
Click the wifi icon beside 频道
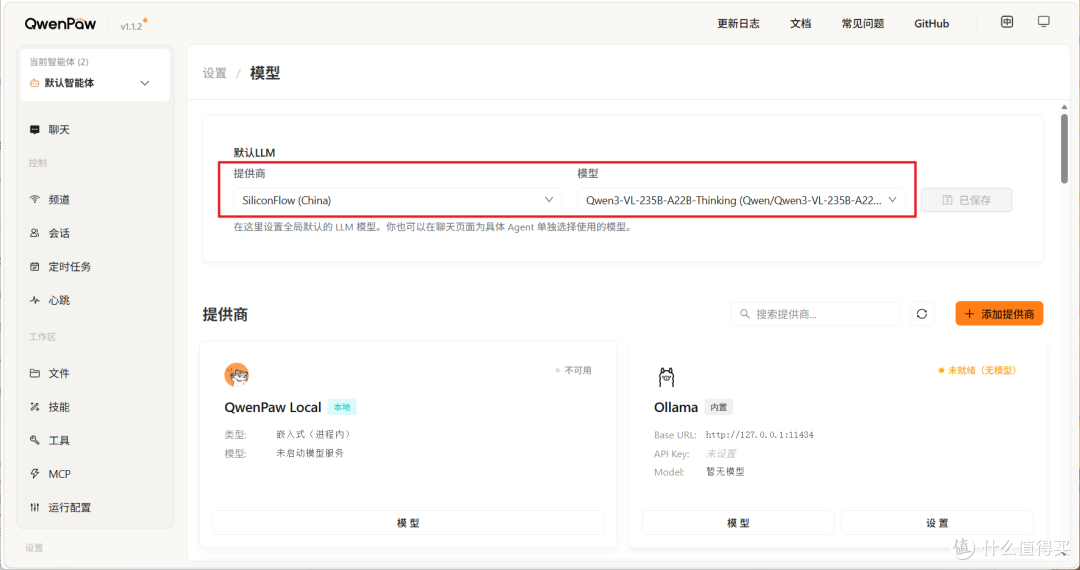(x=34, y=200)
